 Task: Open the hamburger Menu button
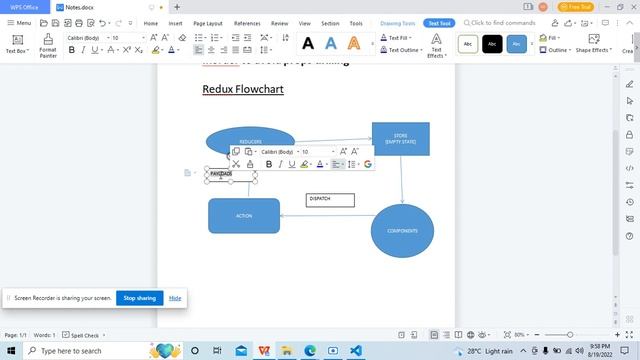19,23
